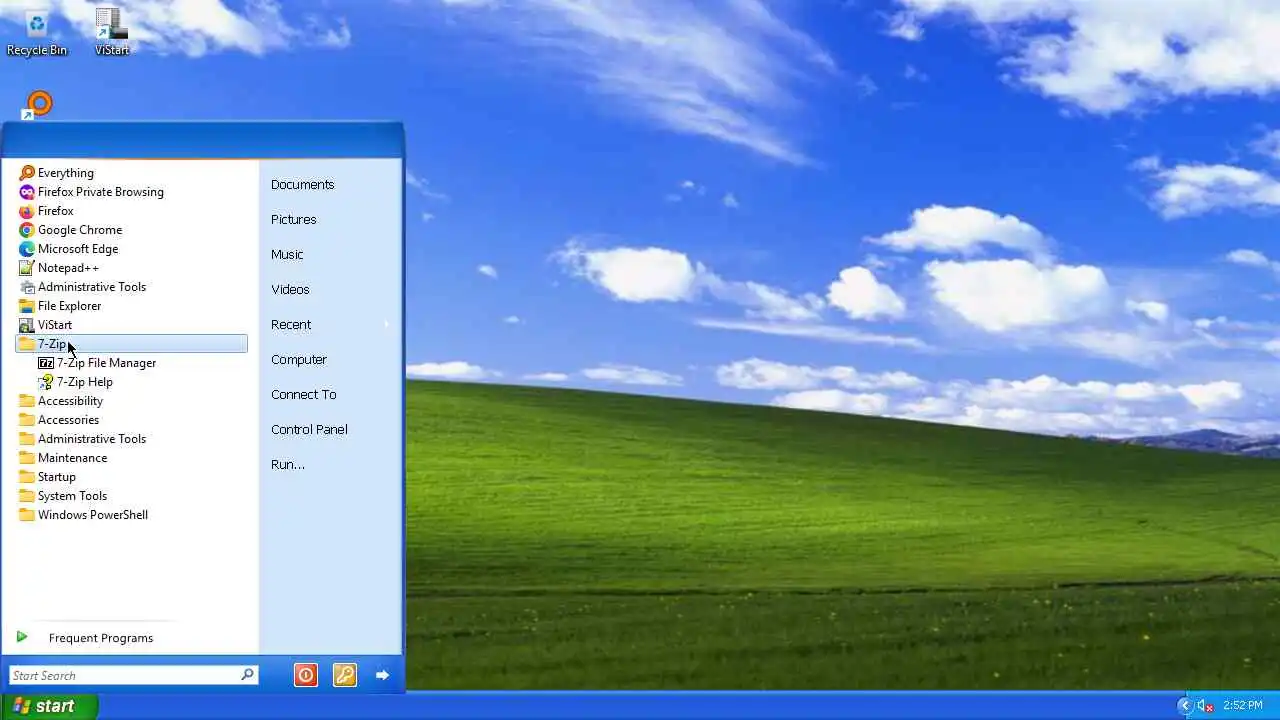The height and width of the screenshot is (720, 1280).
Task: Launch File Explorer
Action: point(60,306)
